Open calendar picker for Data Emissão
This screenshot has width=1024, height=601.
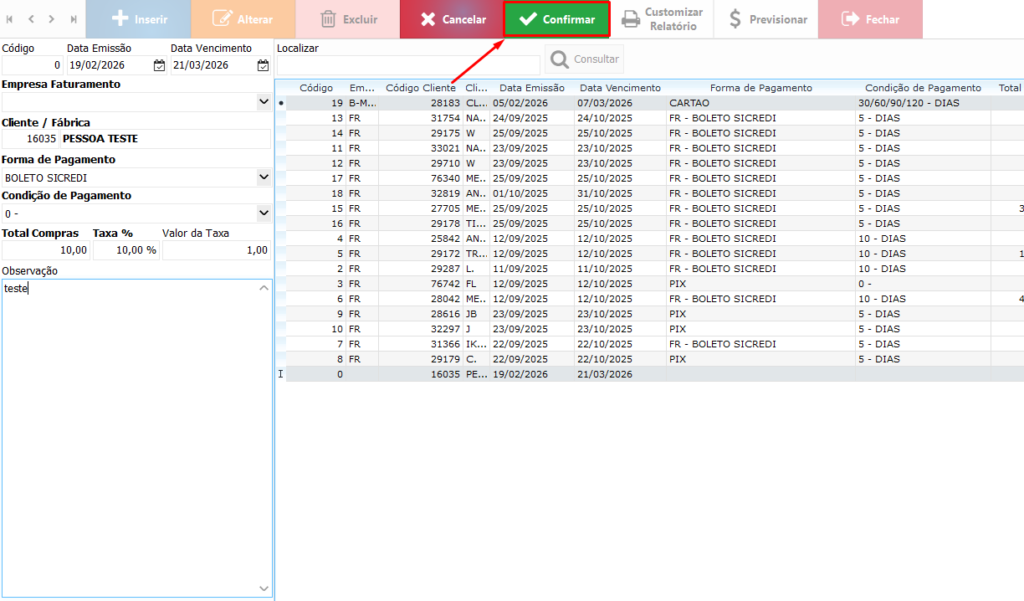(x=159, y=66)
